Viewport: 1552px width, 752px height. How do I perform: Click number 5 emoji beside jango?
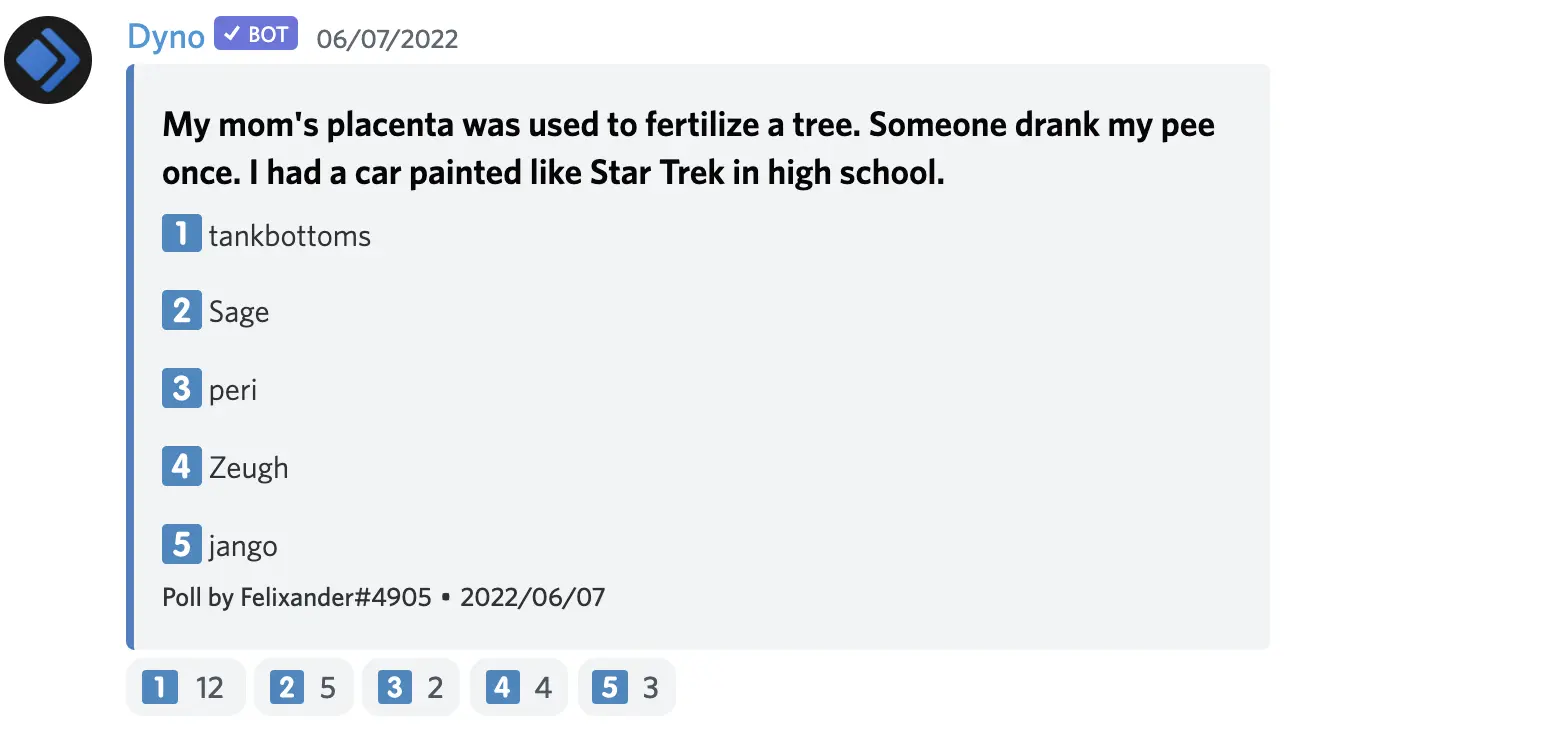click(x=181, y=544)
